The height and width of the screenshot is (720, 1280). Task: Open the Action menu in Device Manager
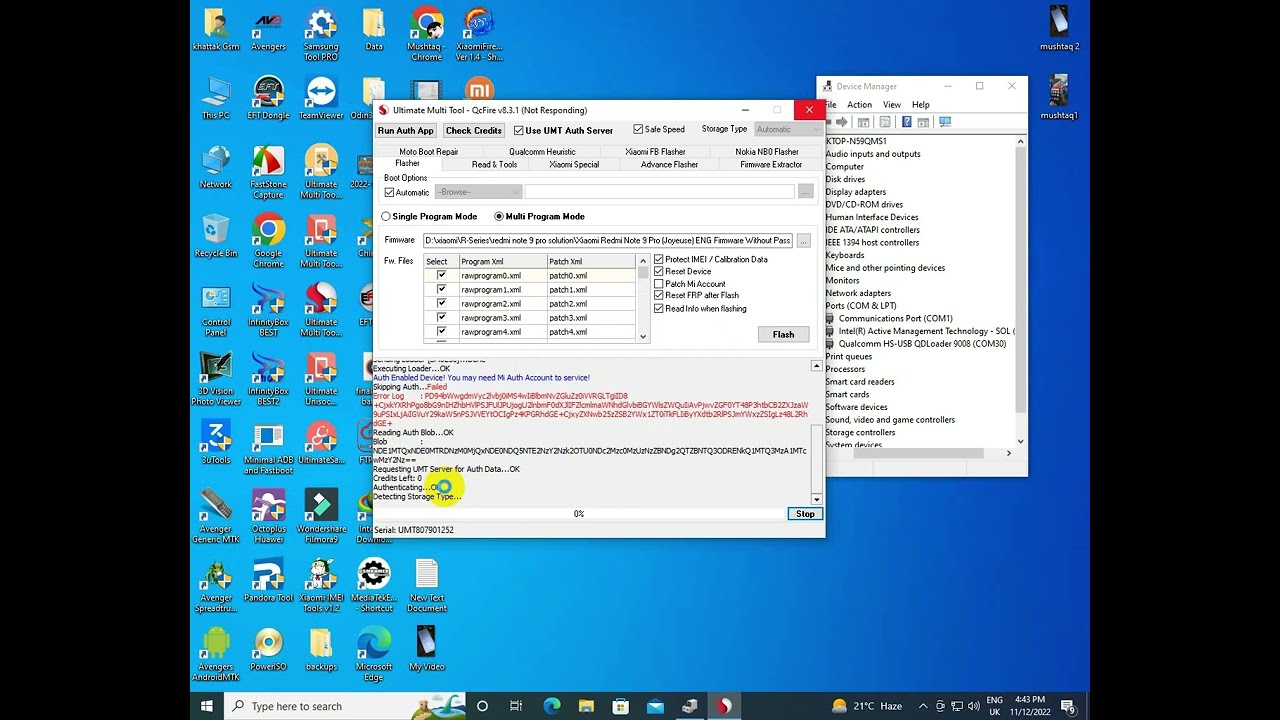tap(859, 105)
